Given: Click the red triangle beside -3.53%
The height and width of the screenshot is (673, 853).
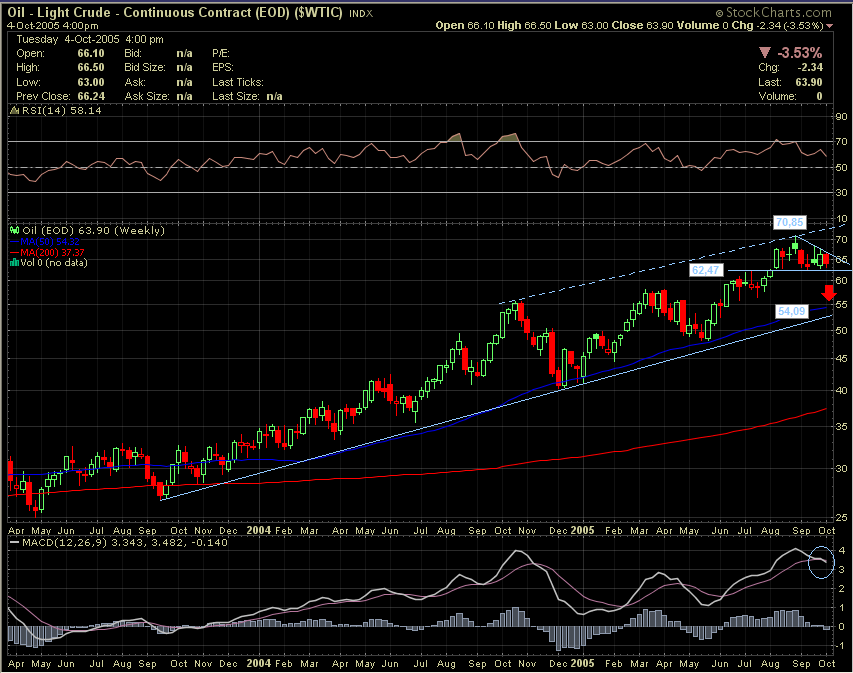Looking at the screenshot, I should point(764,50).
